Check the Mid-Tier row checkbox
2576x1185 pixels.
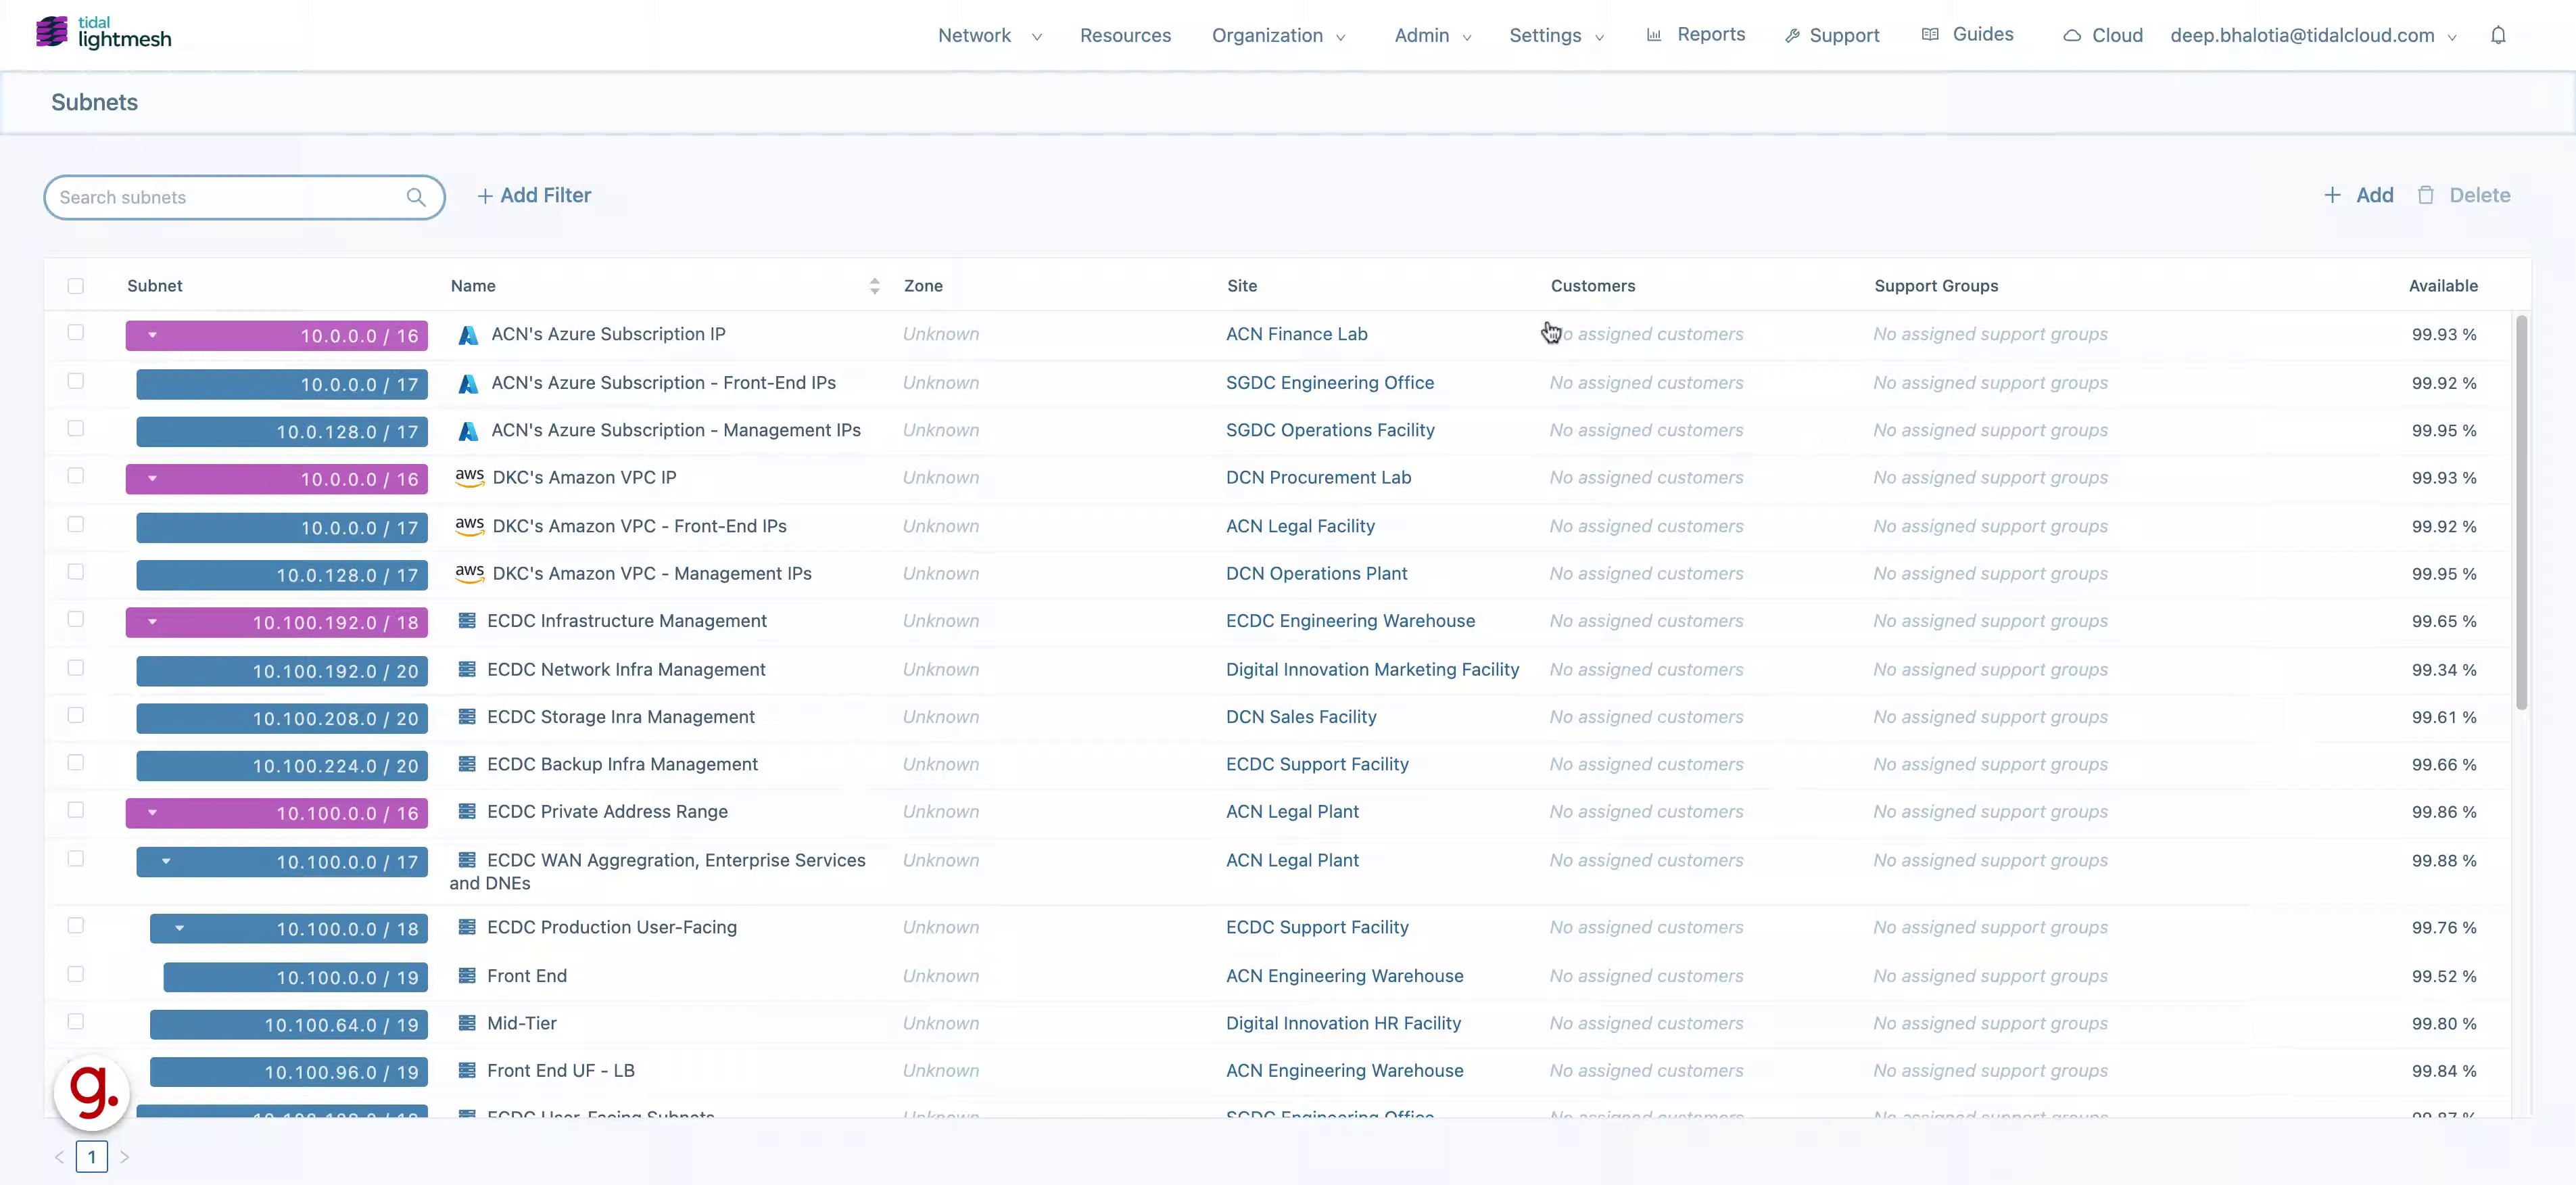[x=76, y=1022]
